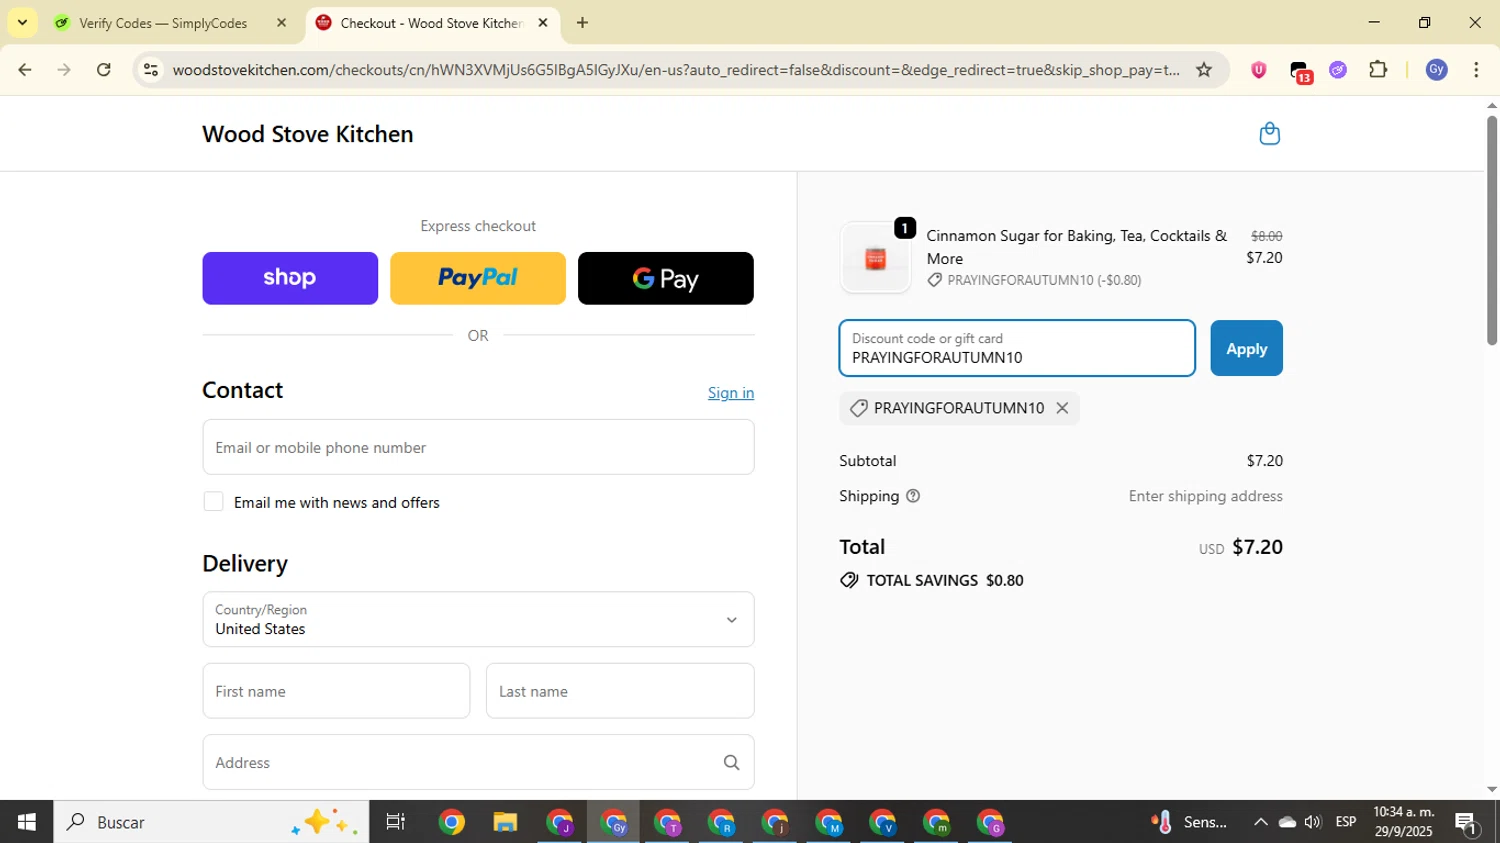
Task: Open the OneDrive cloud tray icon
Action: coord(1287,822)
